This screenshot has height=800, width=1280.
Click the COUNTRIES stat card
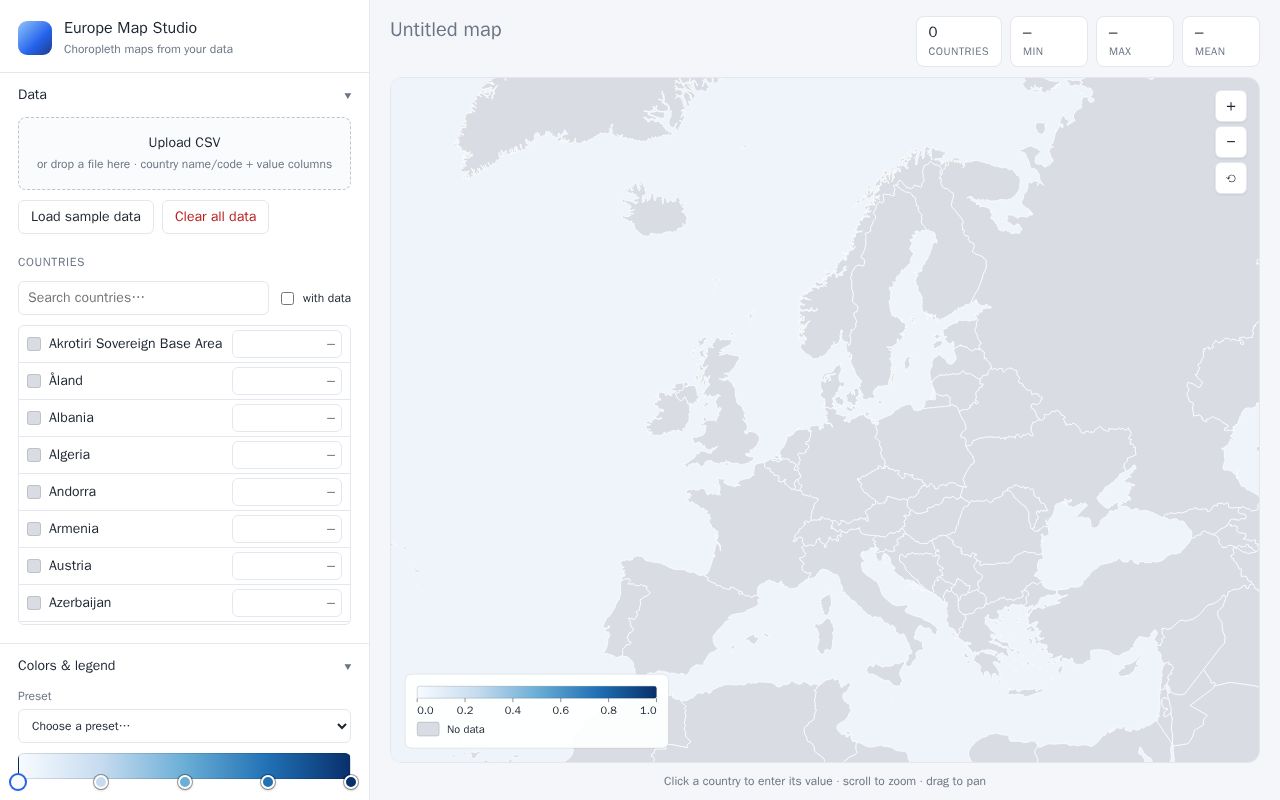pyautogui.click(x=959, y=42)
